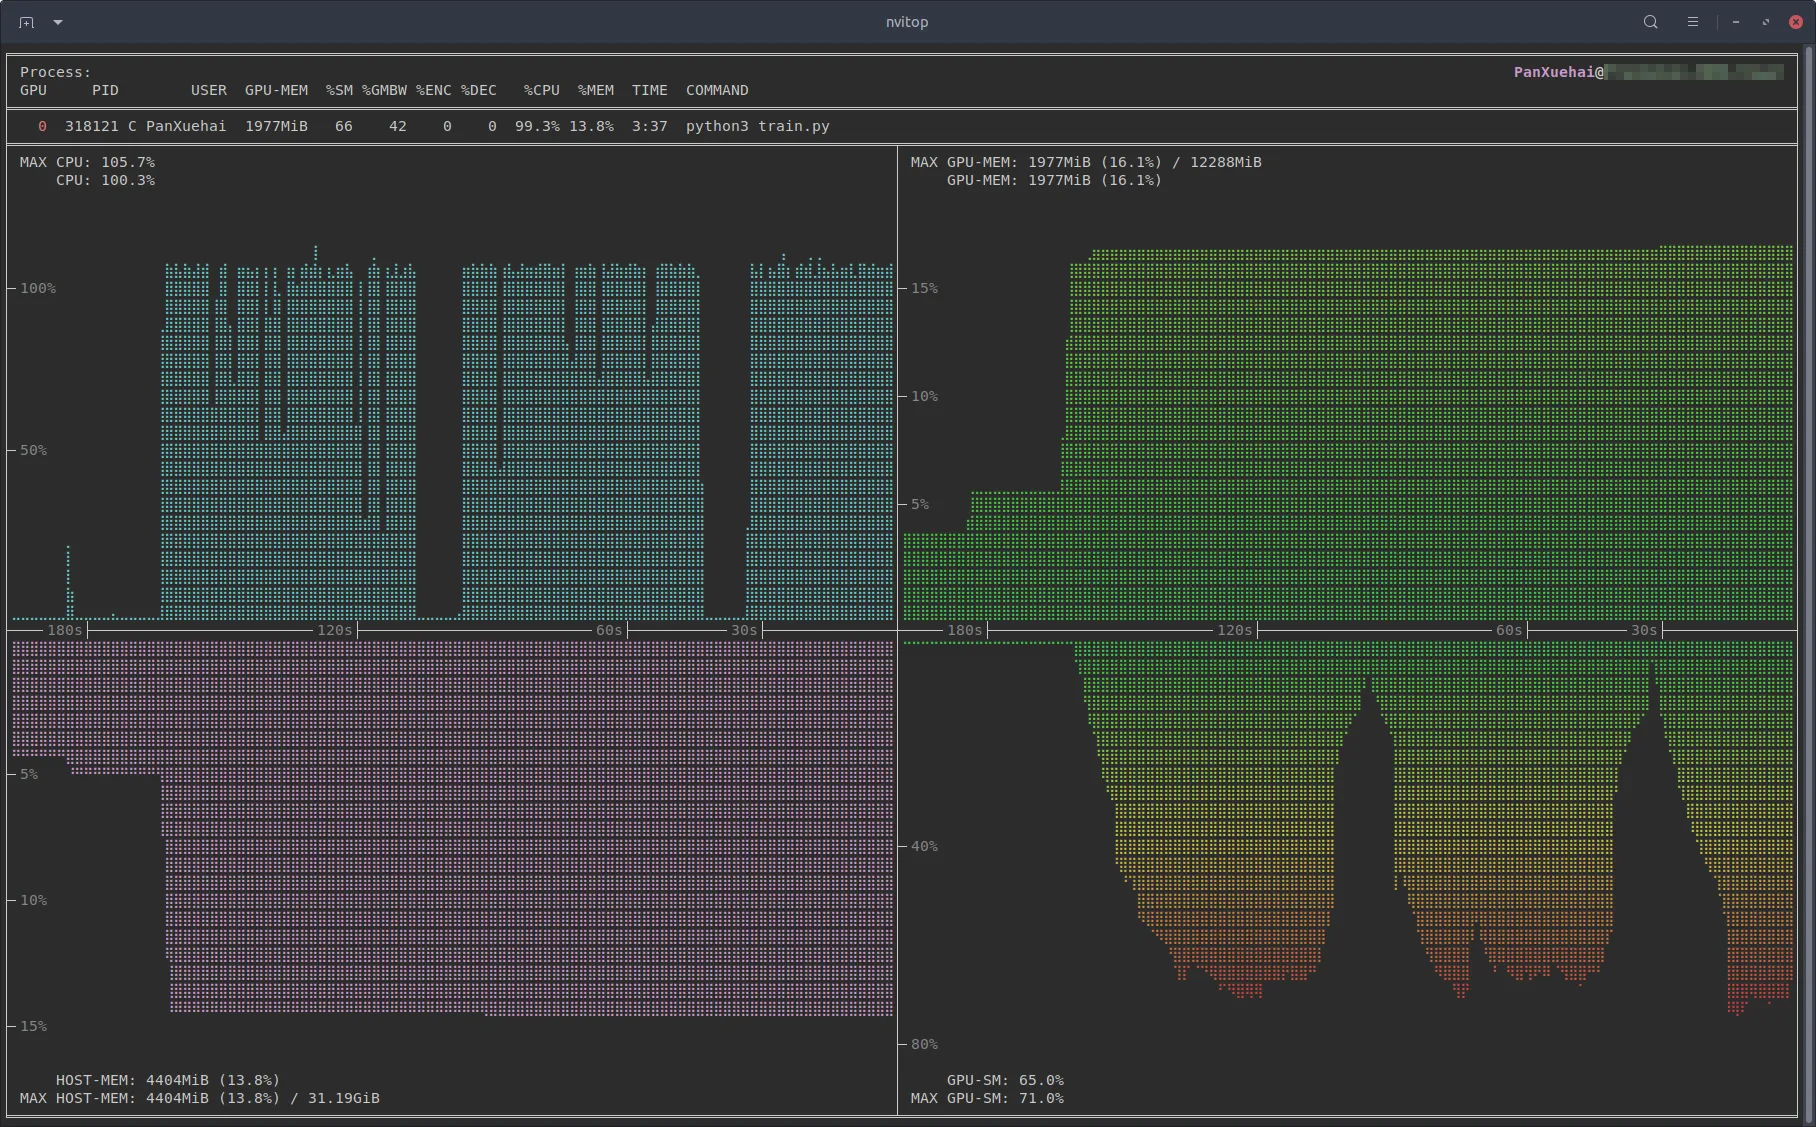This screenshot has height=1127, width=1816.
Task: Click the terminal's vertical scrollbar
Action: coord(1808,585)
